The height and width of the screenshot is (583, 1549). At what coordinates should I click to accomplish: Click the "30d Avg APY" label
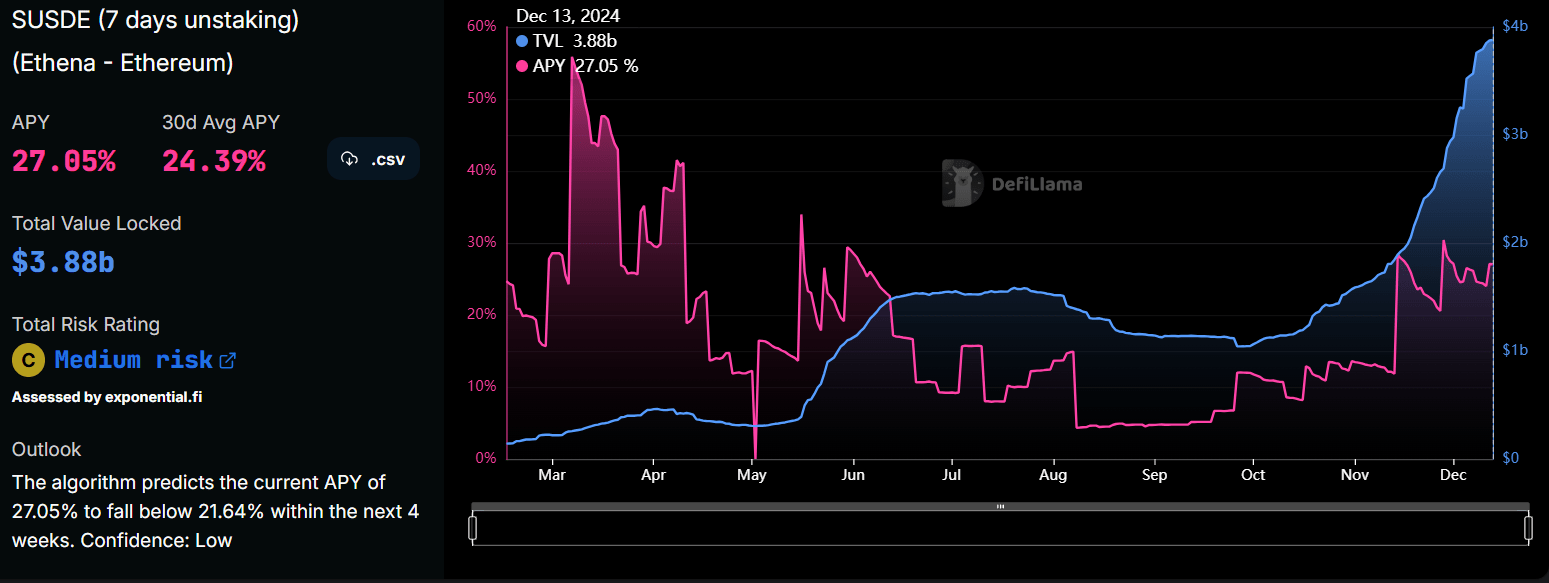221,122
